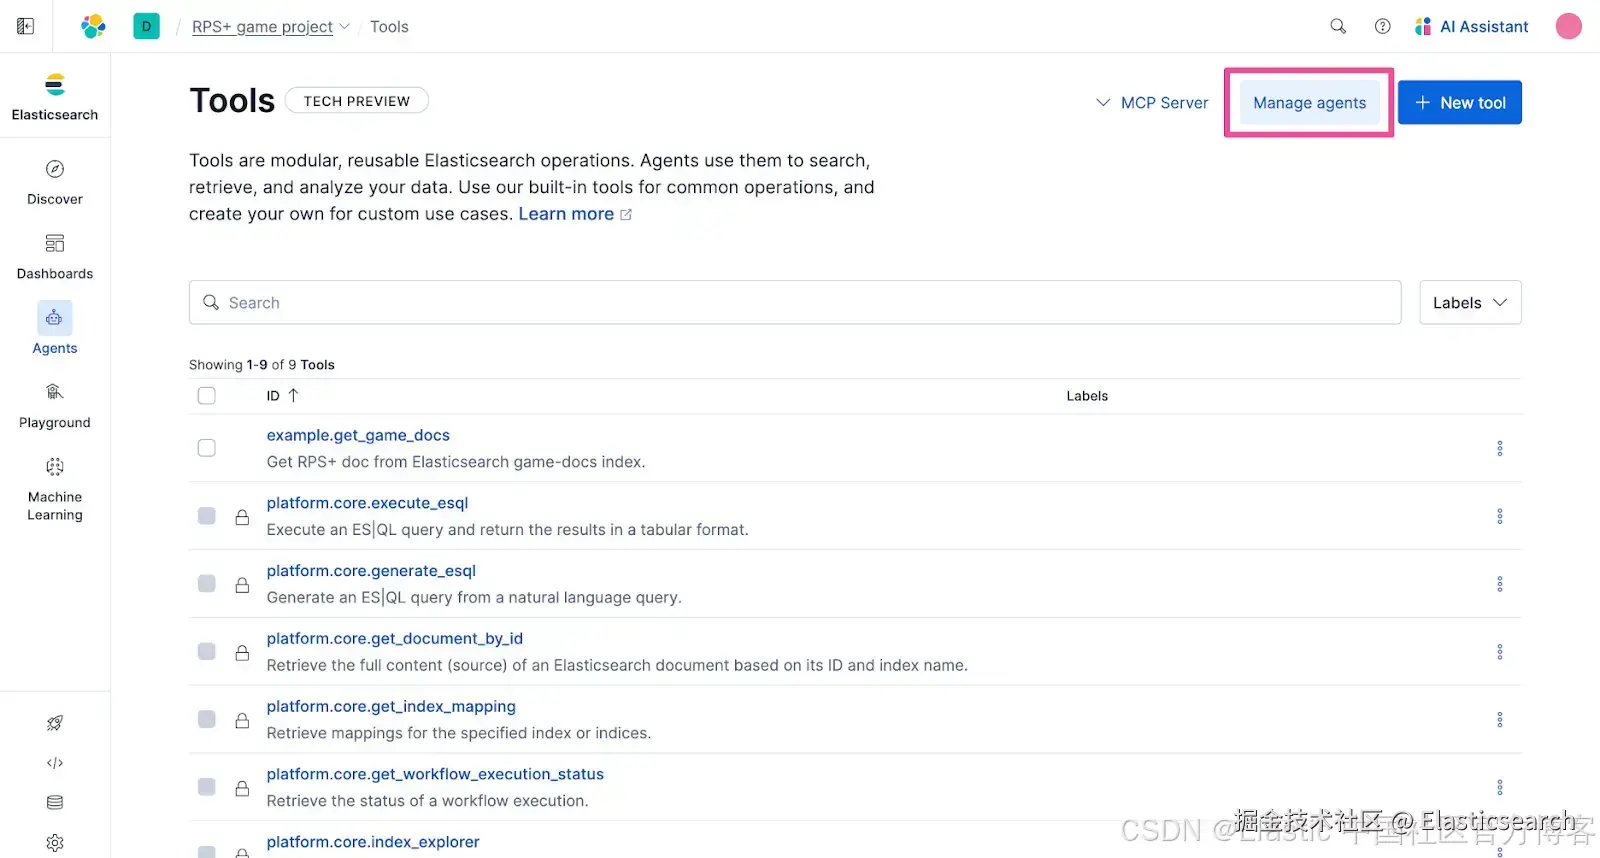Image resolution: width=1600 pixels, height=858 pixels.
Task: Click lock icon beside platform.core.execute_esql
Action: tap(242, 517)
